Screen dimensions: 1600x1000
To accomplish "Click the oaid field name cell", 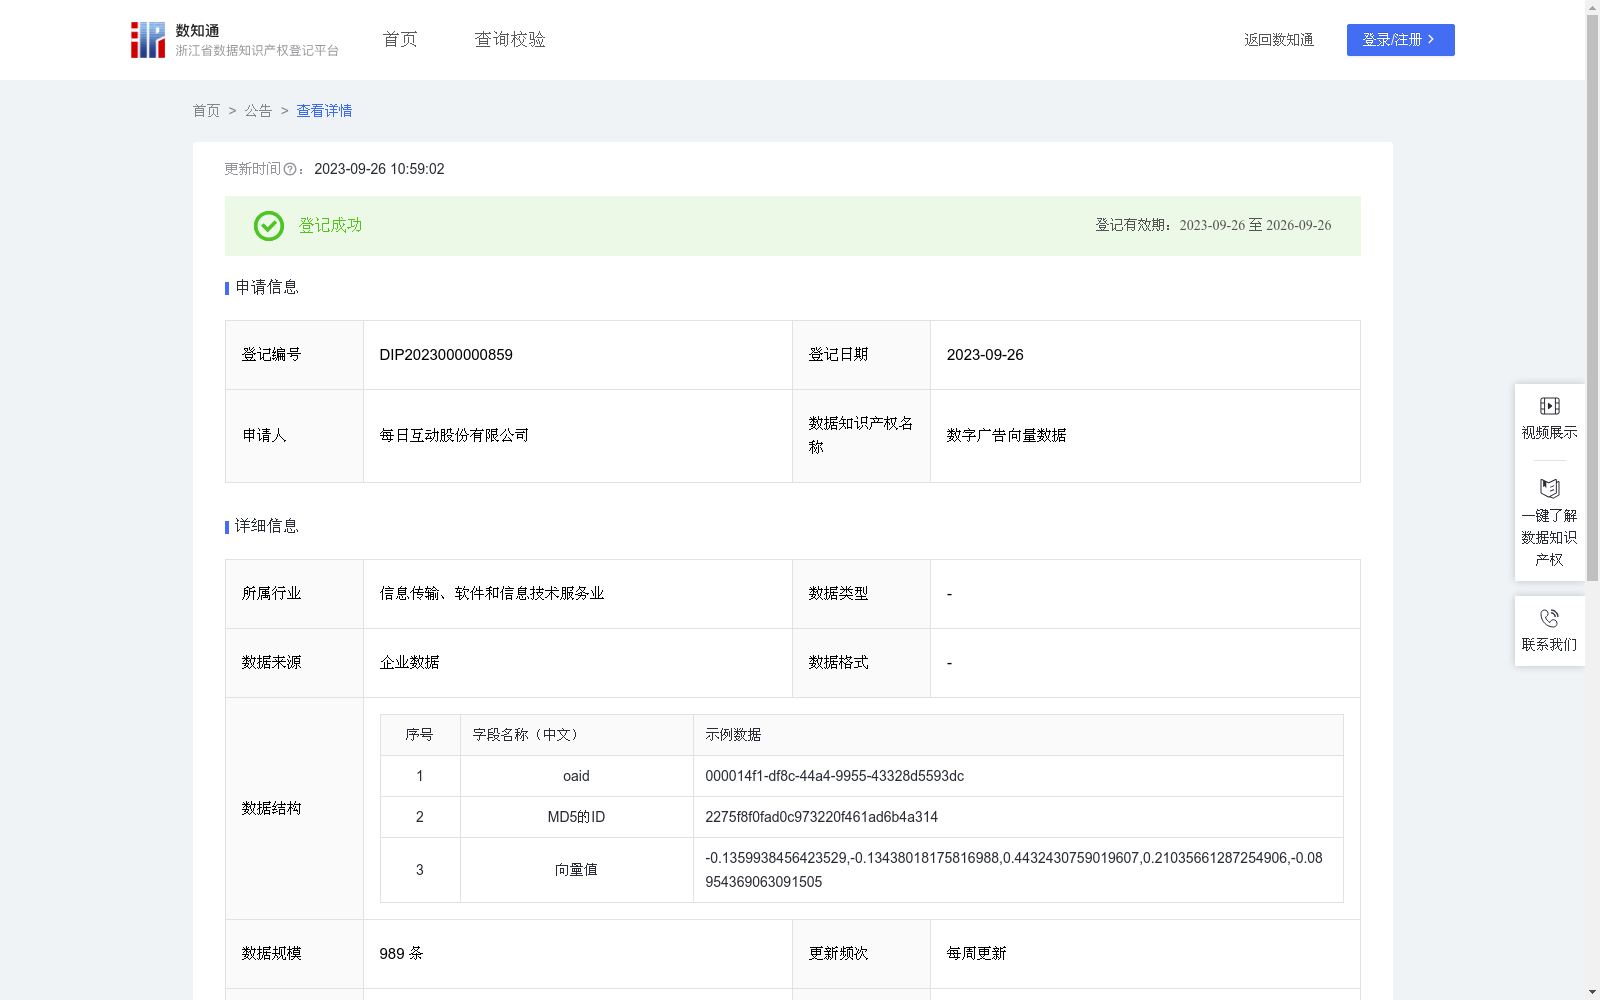I will (x=577, y=776).
